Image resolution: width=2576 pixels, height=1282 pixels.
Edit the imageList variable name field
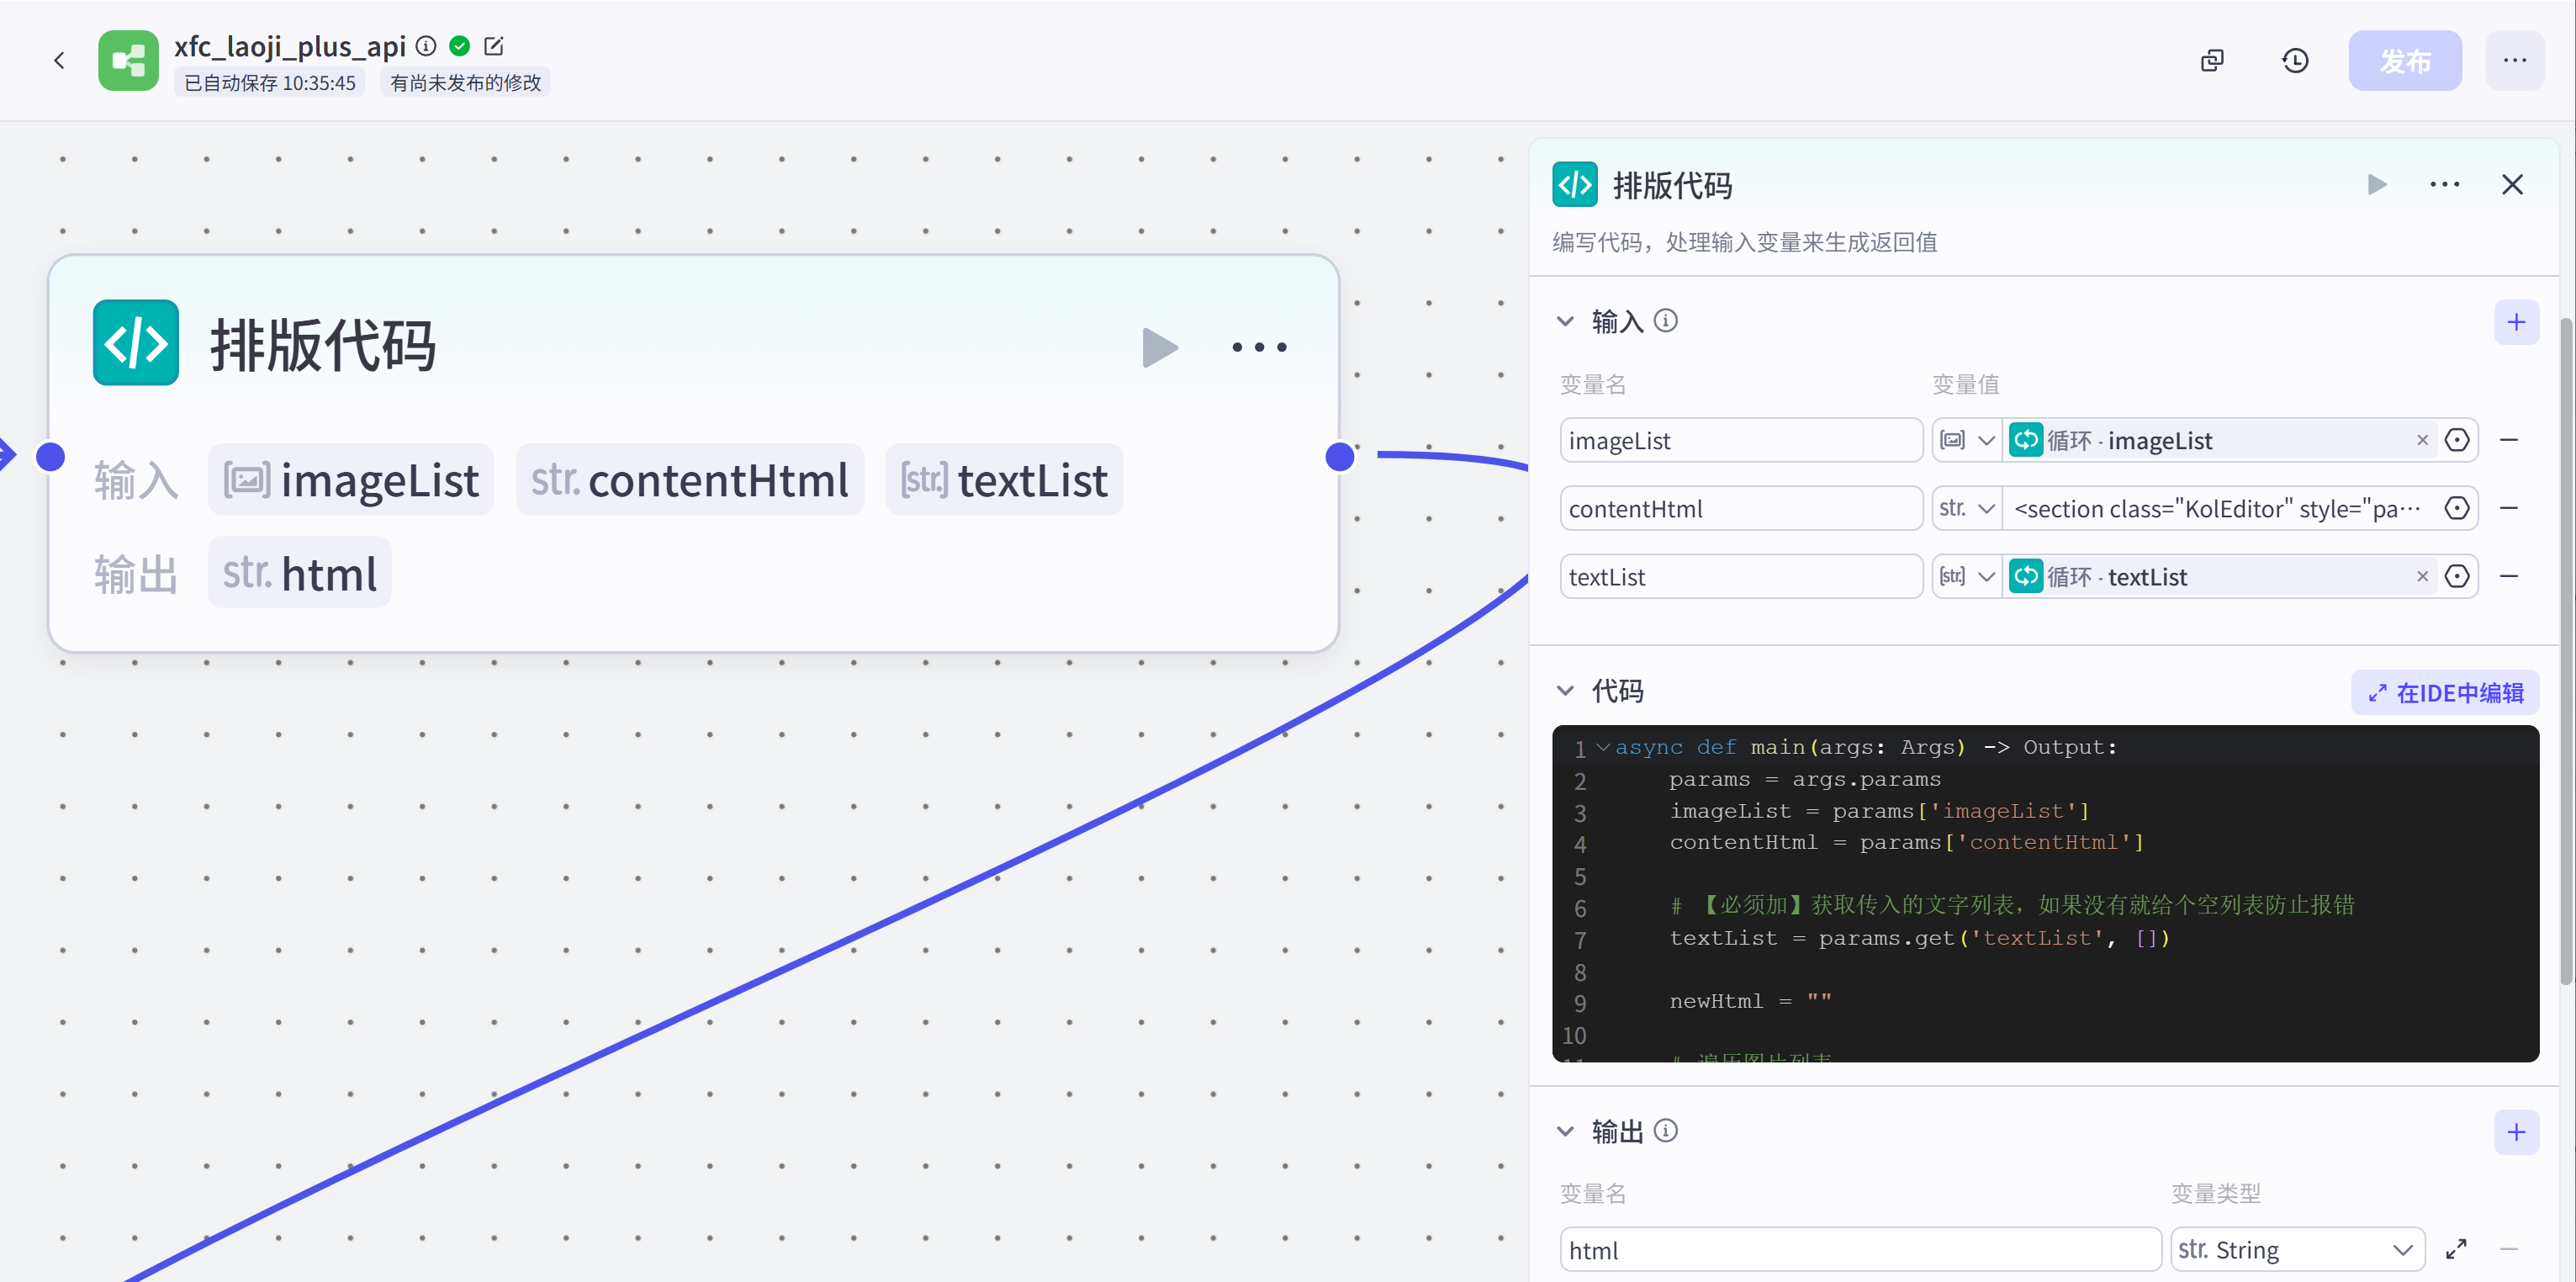(1740, 440)
